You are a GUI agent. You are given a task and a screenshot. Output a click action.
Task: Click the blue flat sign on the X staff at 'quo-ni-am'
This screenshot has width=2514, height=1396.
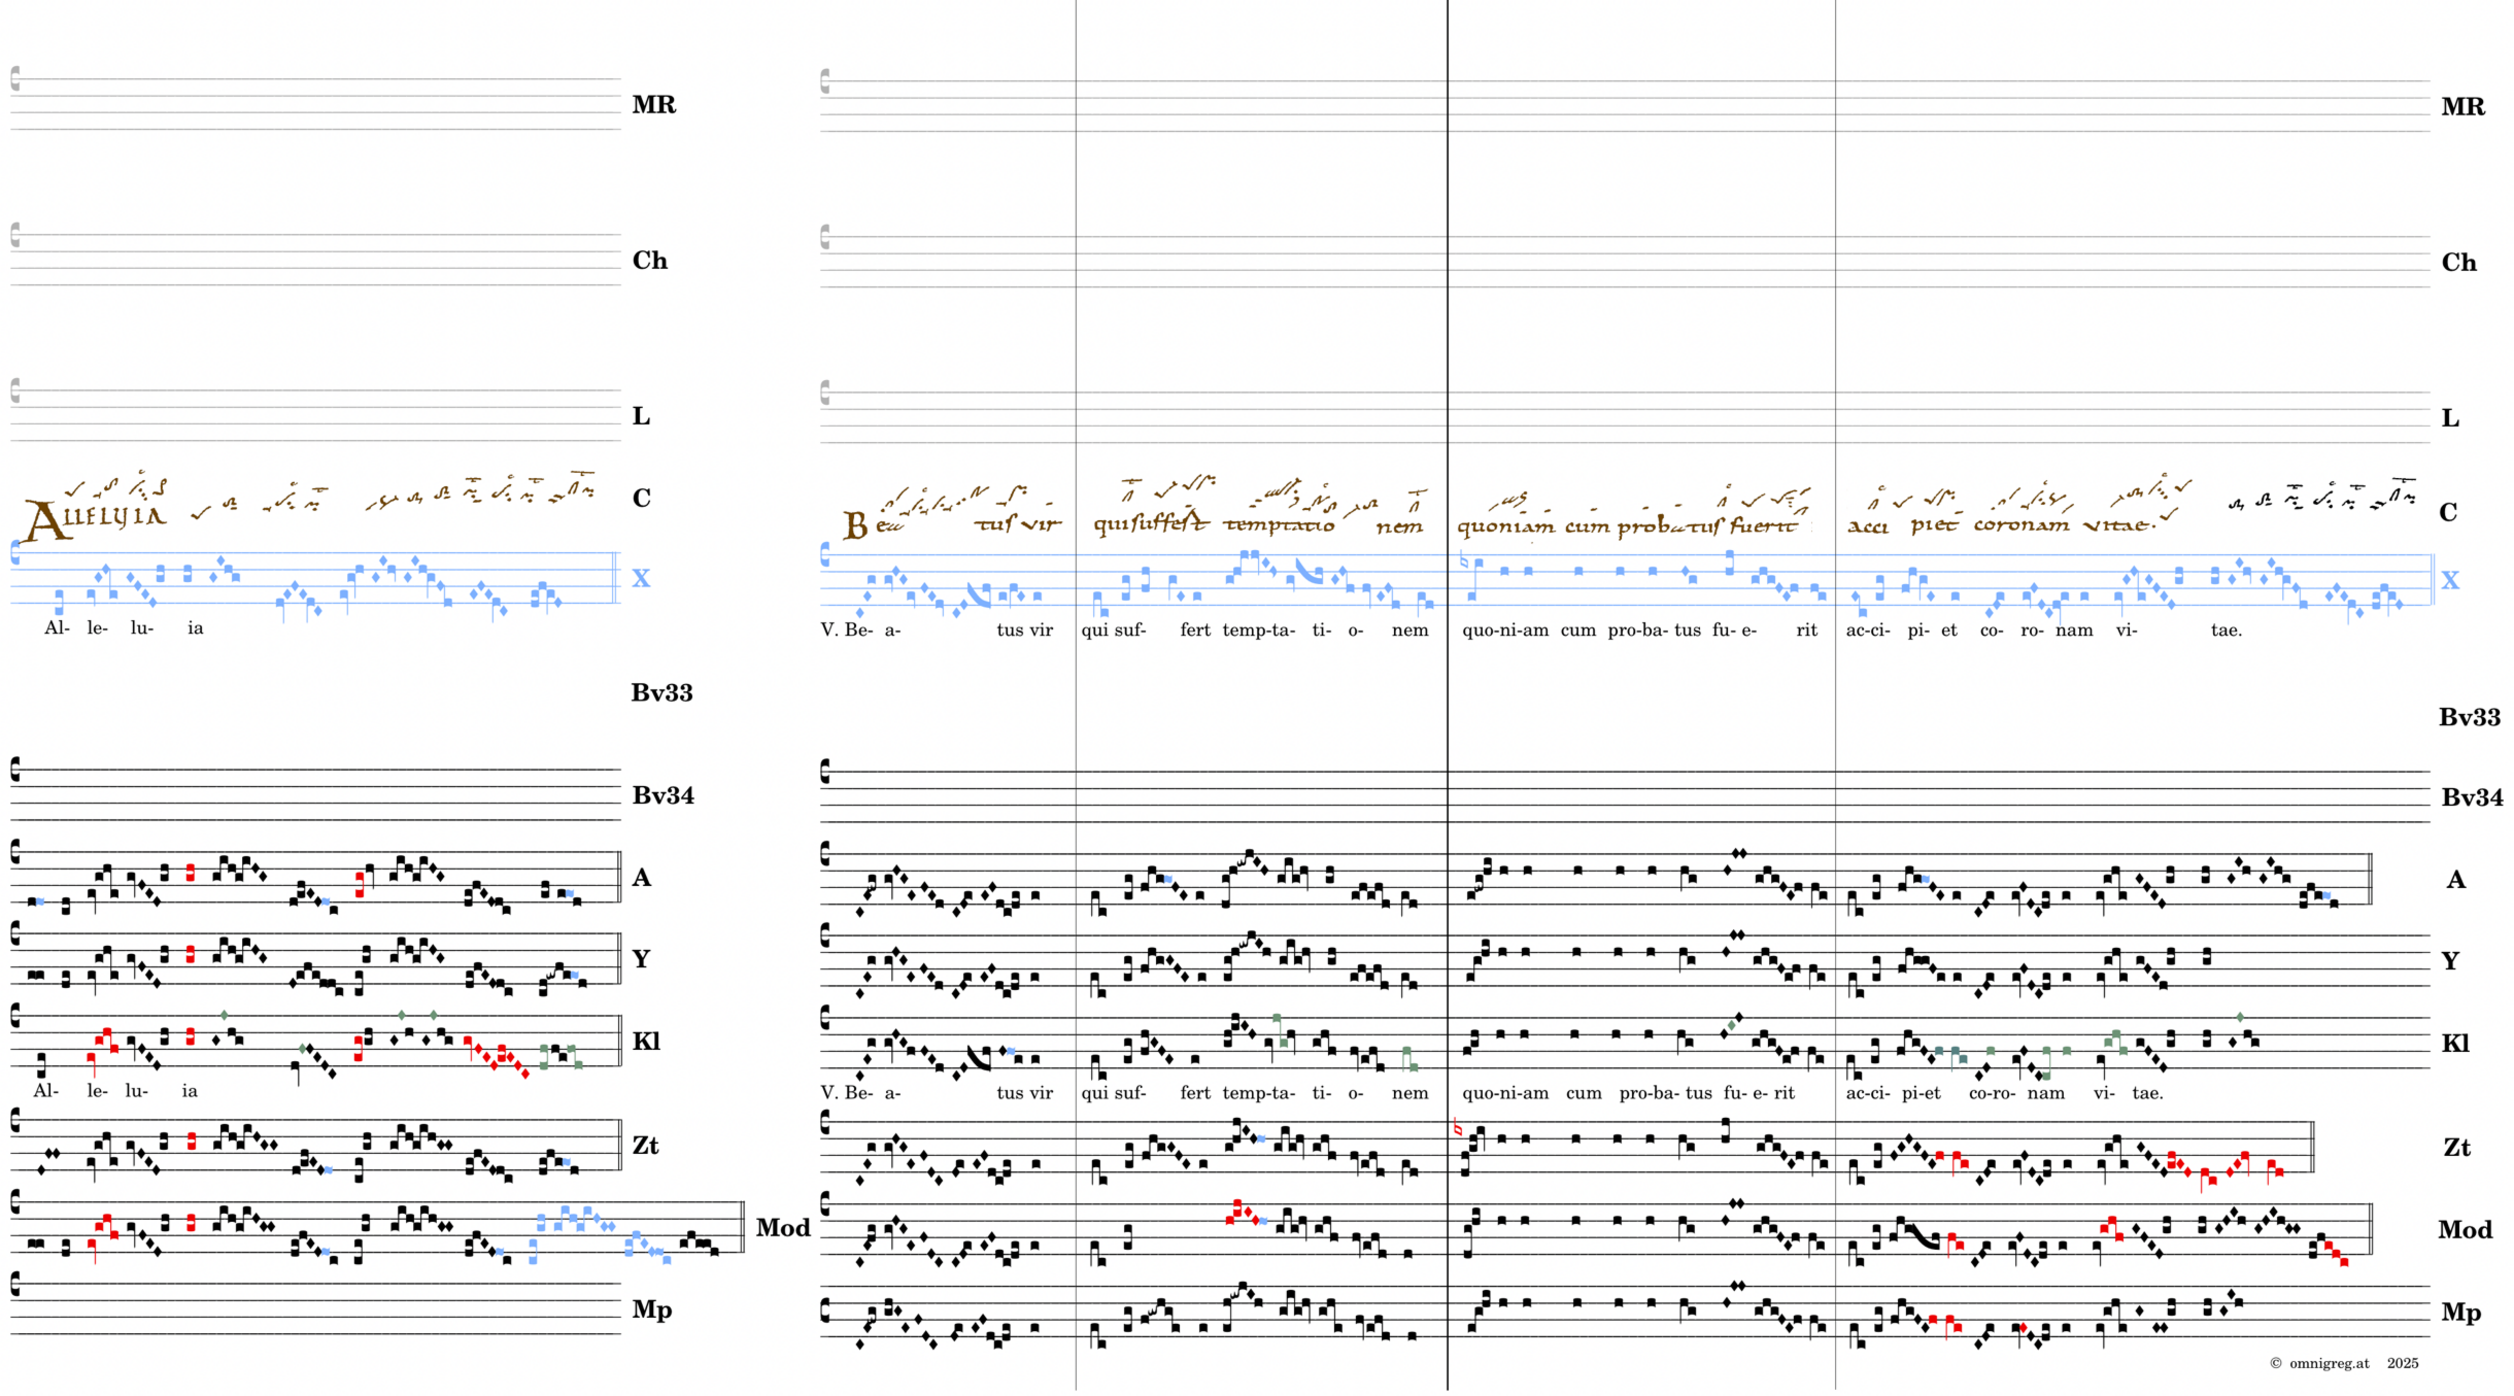point(1465,563)
